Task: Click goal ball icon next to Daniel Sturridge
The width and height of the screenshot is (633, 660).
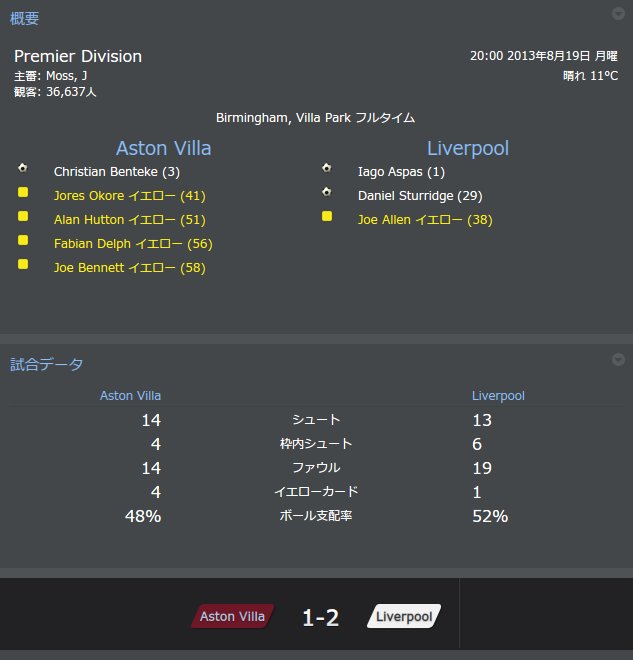Action: [x=327, y=192]
